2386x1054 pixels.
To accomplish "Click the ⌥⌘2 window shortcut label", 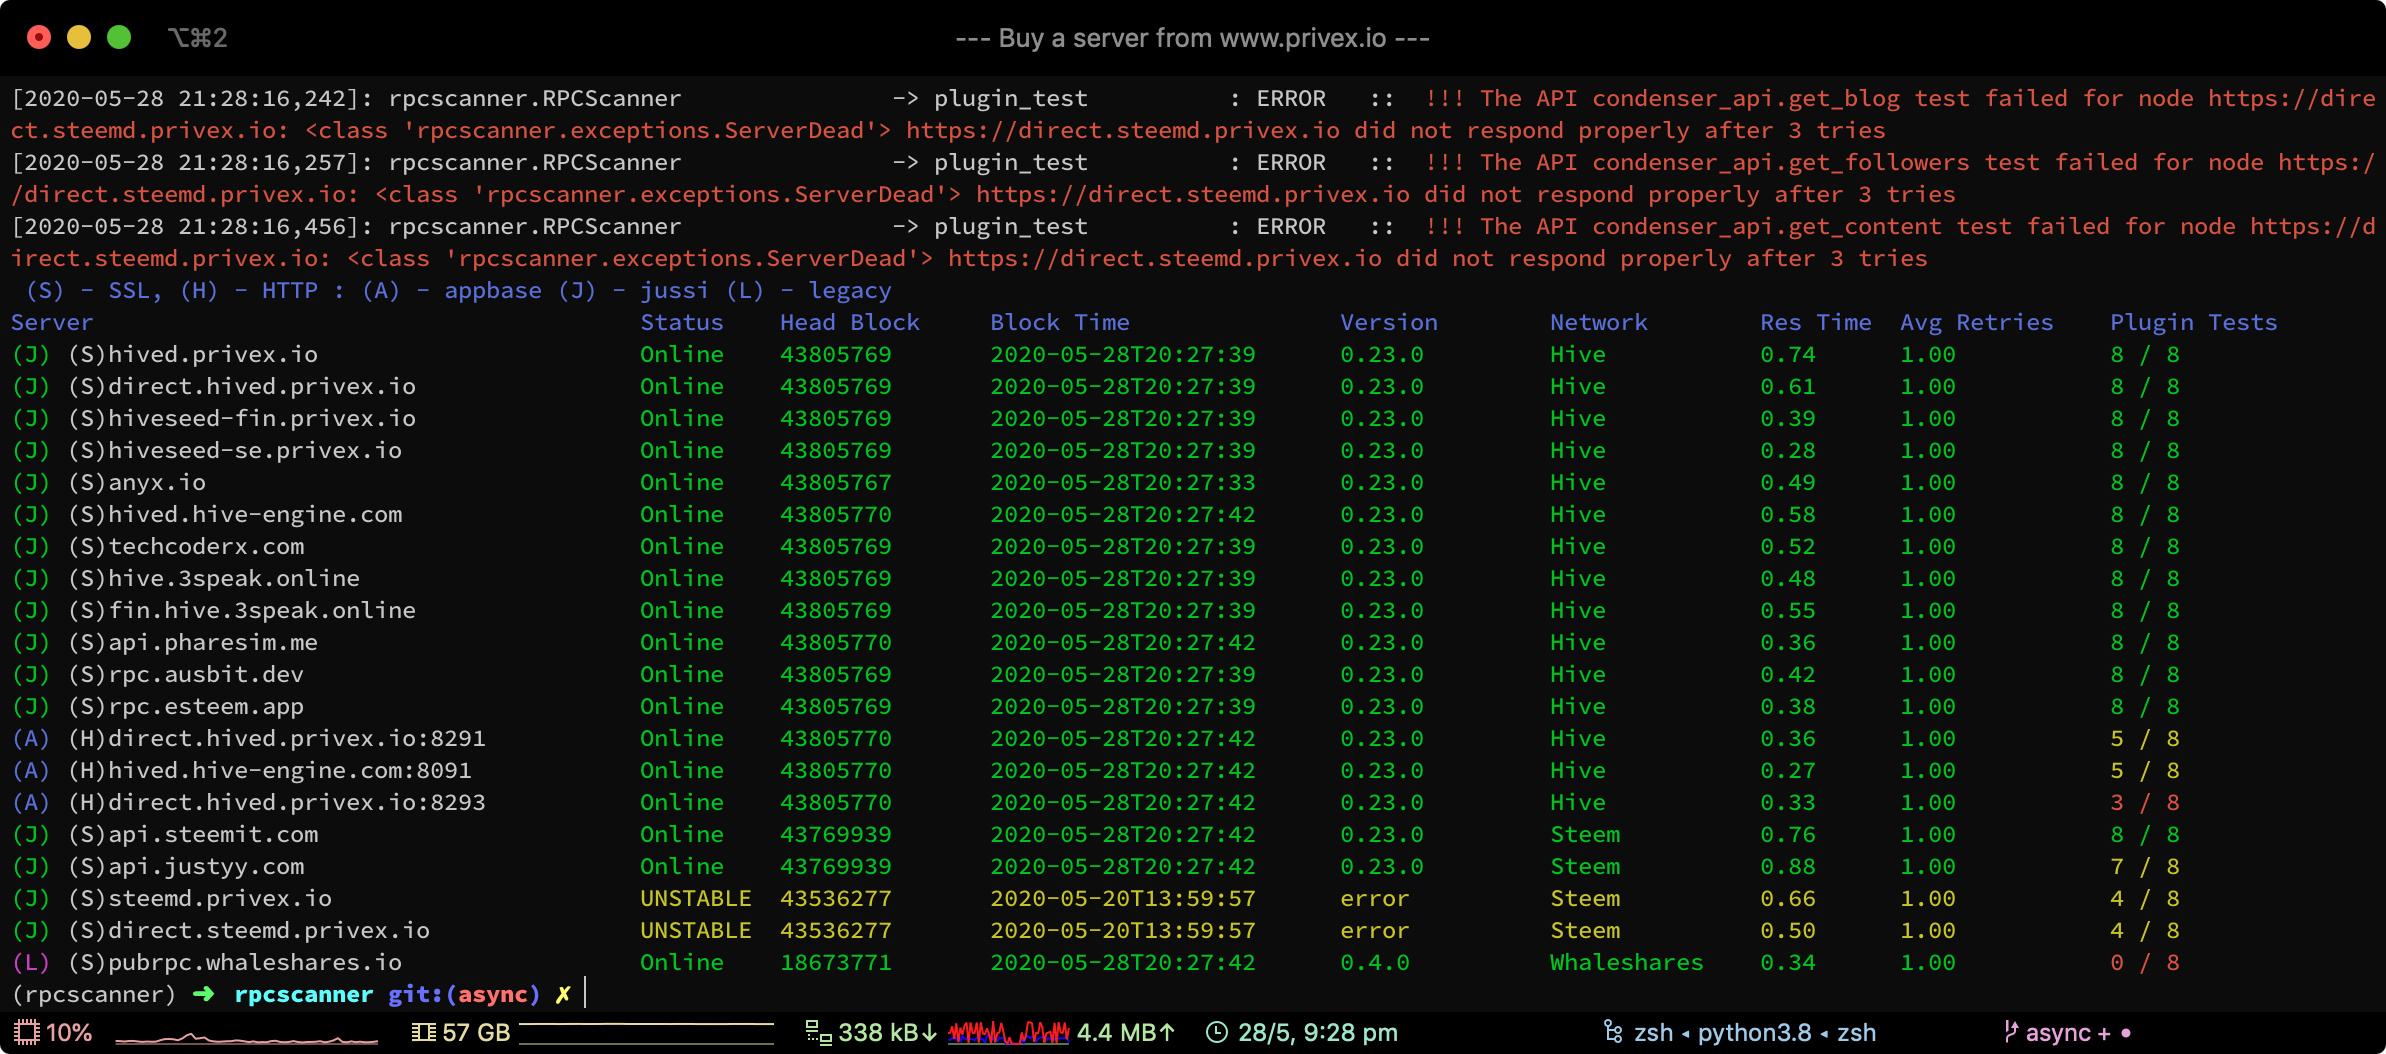I will [x=198, y=38].
